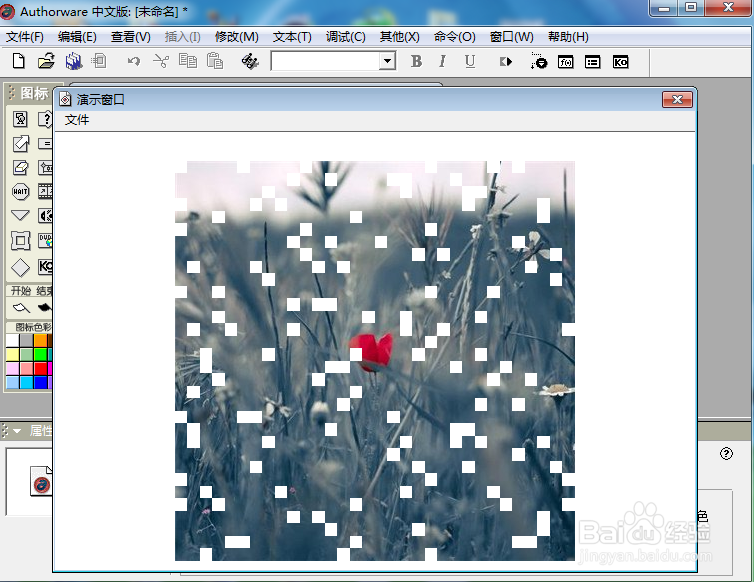Toggle Bold text formatting
Screen dimensions: 754x582
(416, 62)
